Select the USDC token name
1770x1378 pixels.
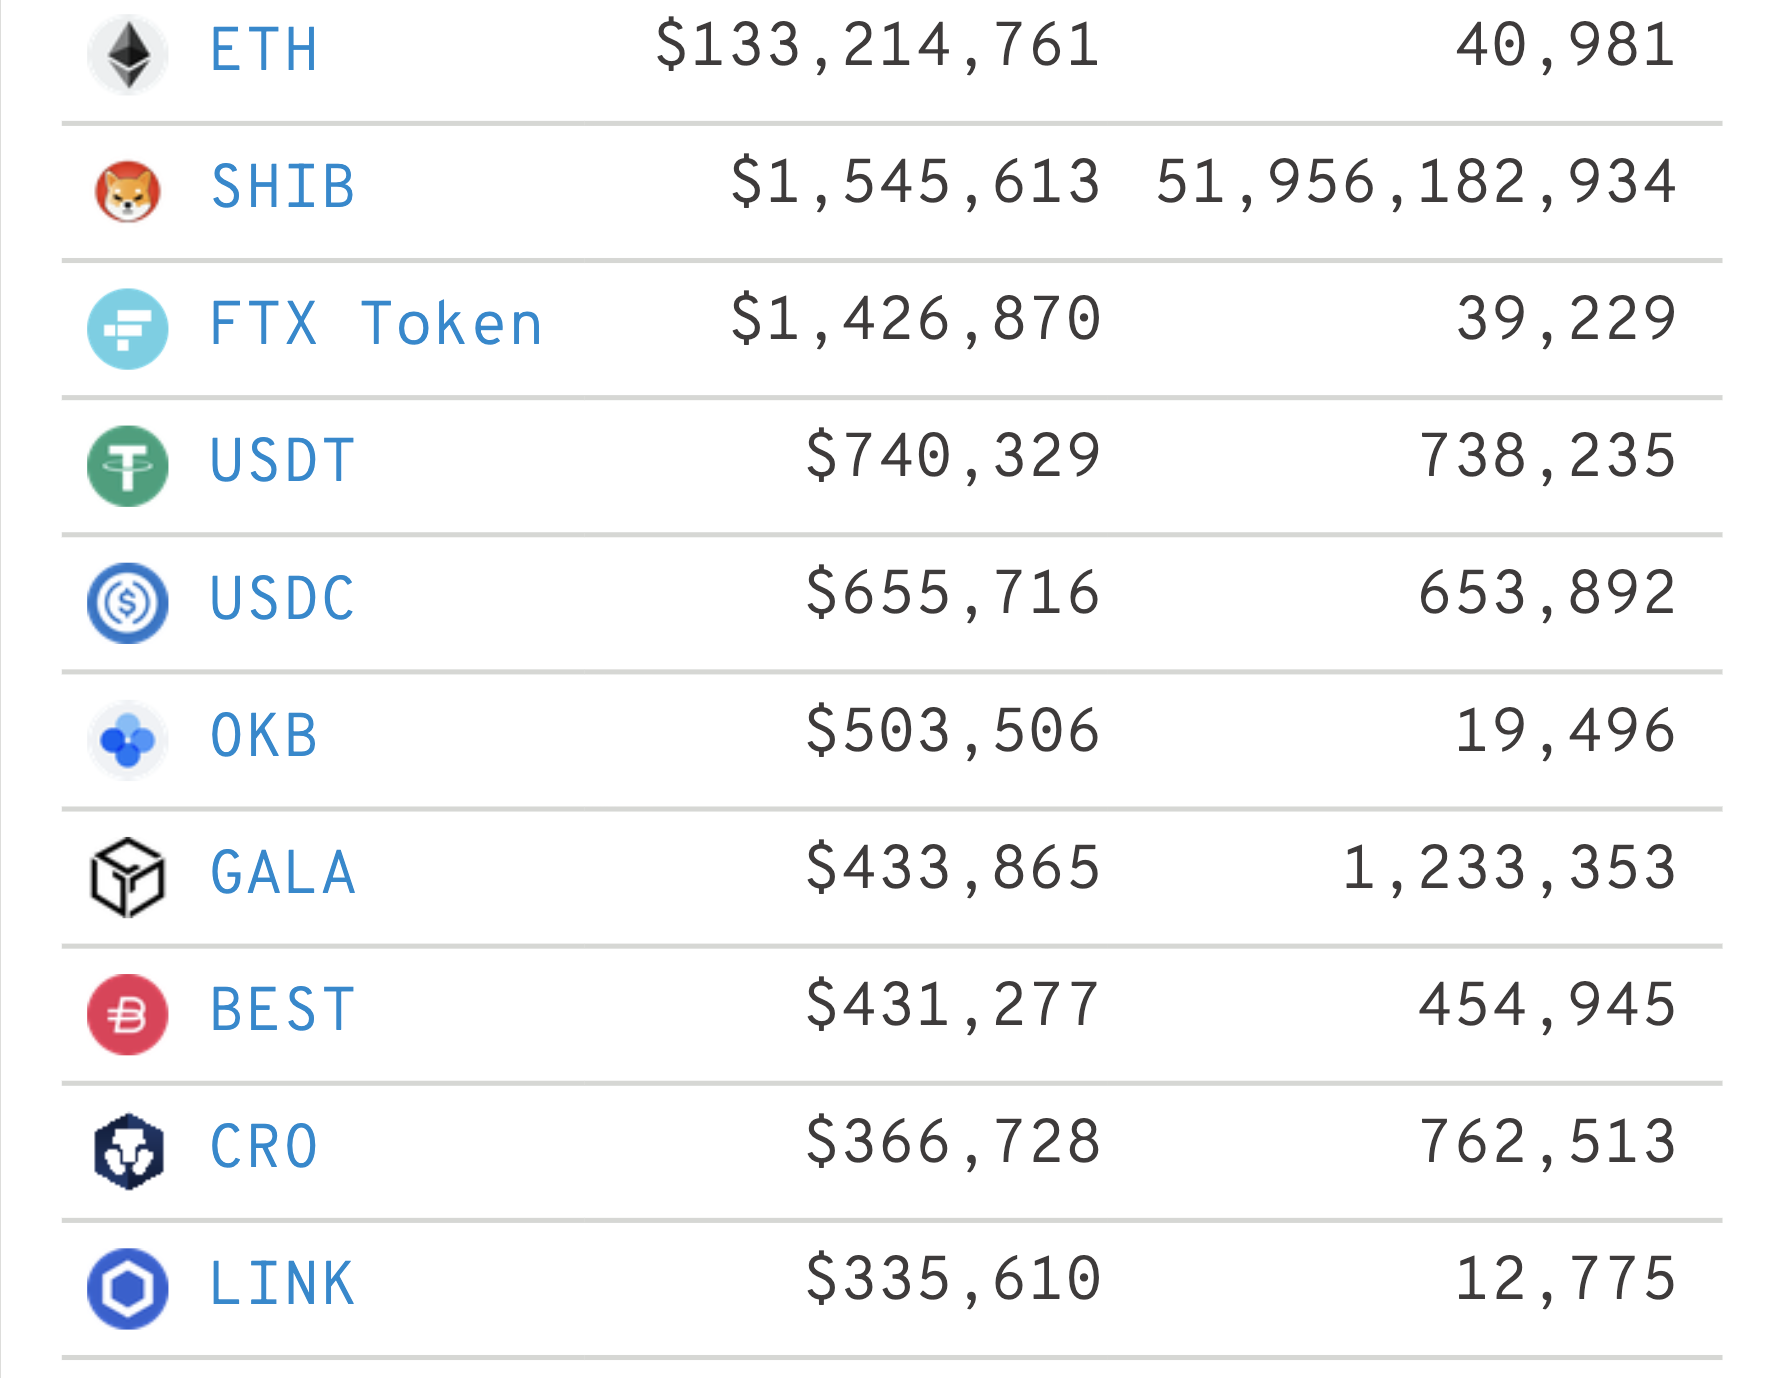pos(283,598)
